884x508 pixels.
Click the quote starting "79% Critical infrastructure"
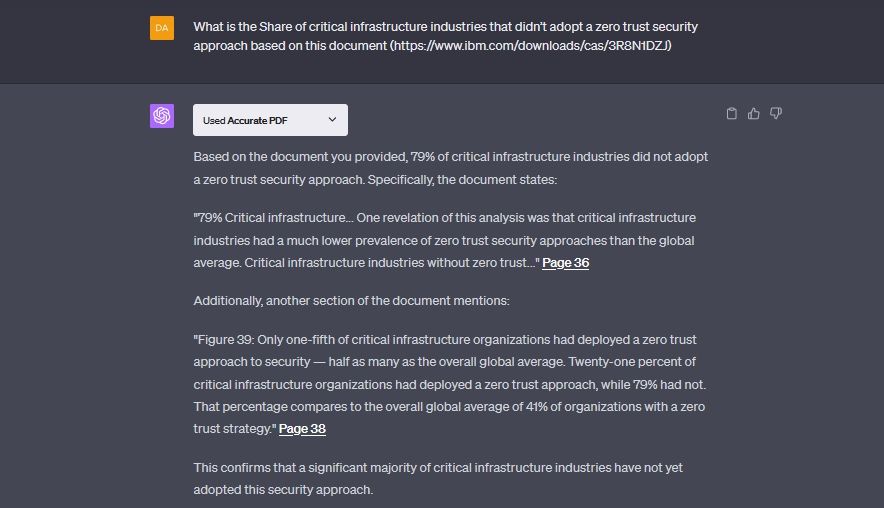pyautogui.click(x=444, y=240)
